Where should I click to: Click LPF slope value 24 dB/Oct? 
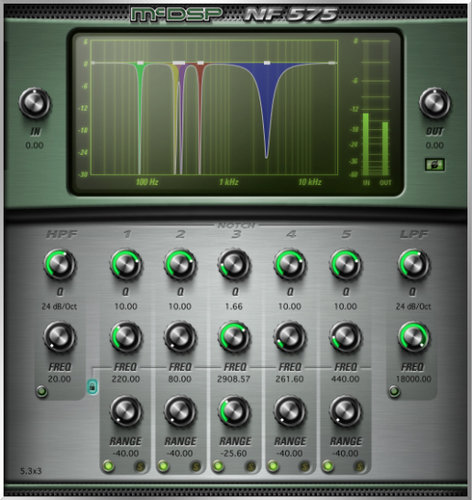pos(413,306)
